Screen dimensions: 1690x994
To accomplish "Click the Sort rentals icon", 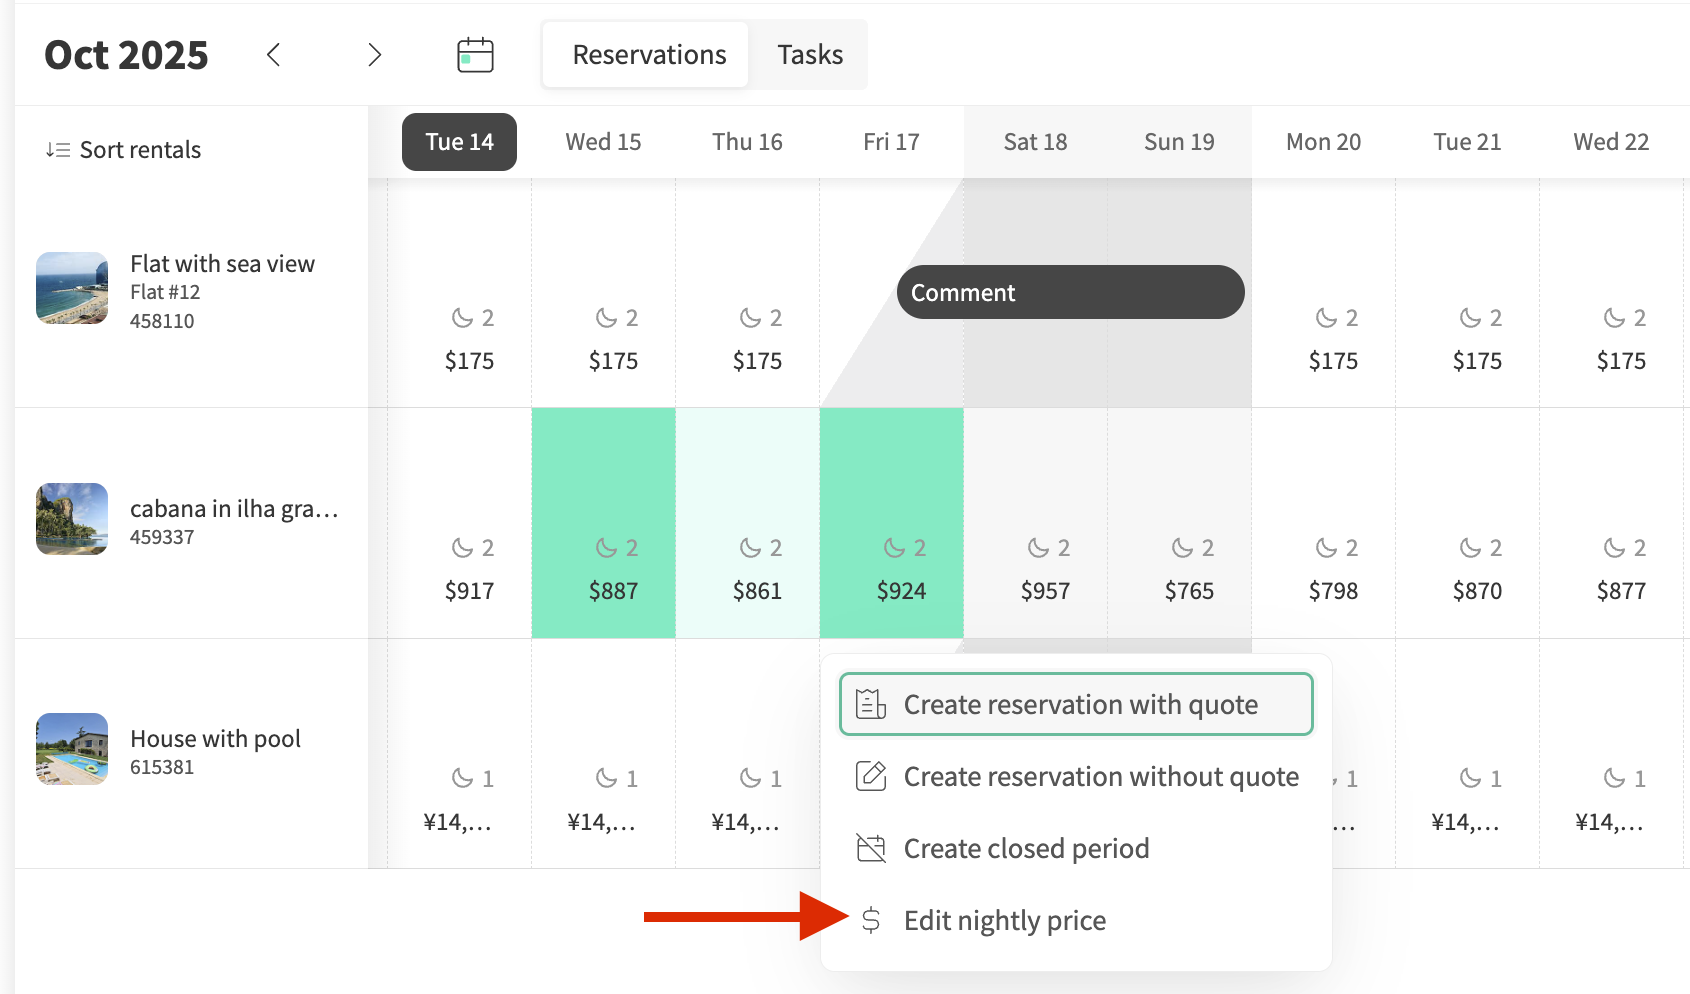I will click(x=57, y=150).
